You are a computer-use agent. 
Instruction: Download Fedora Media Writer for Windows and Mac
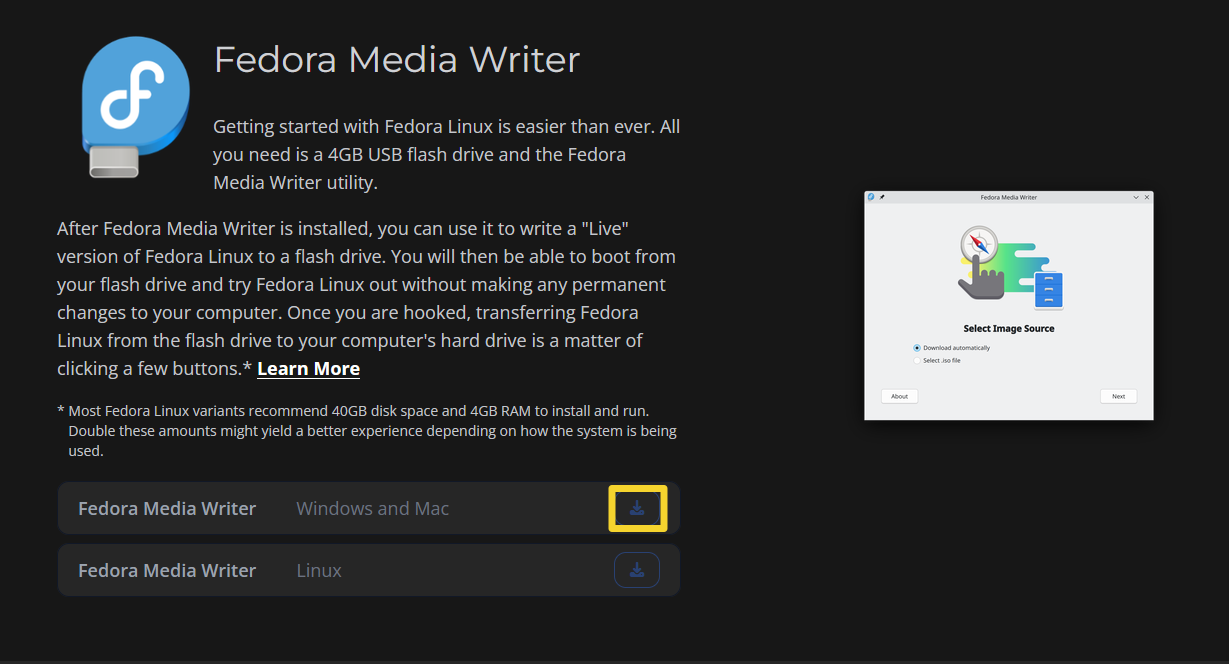tap(637, 509)
